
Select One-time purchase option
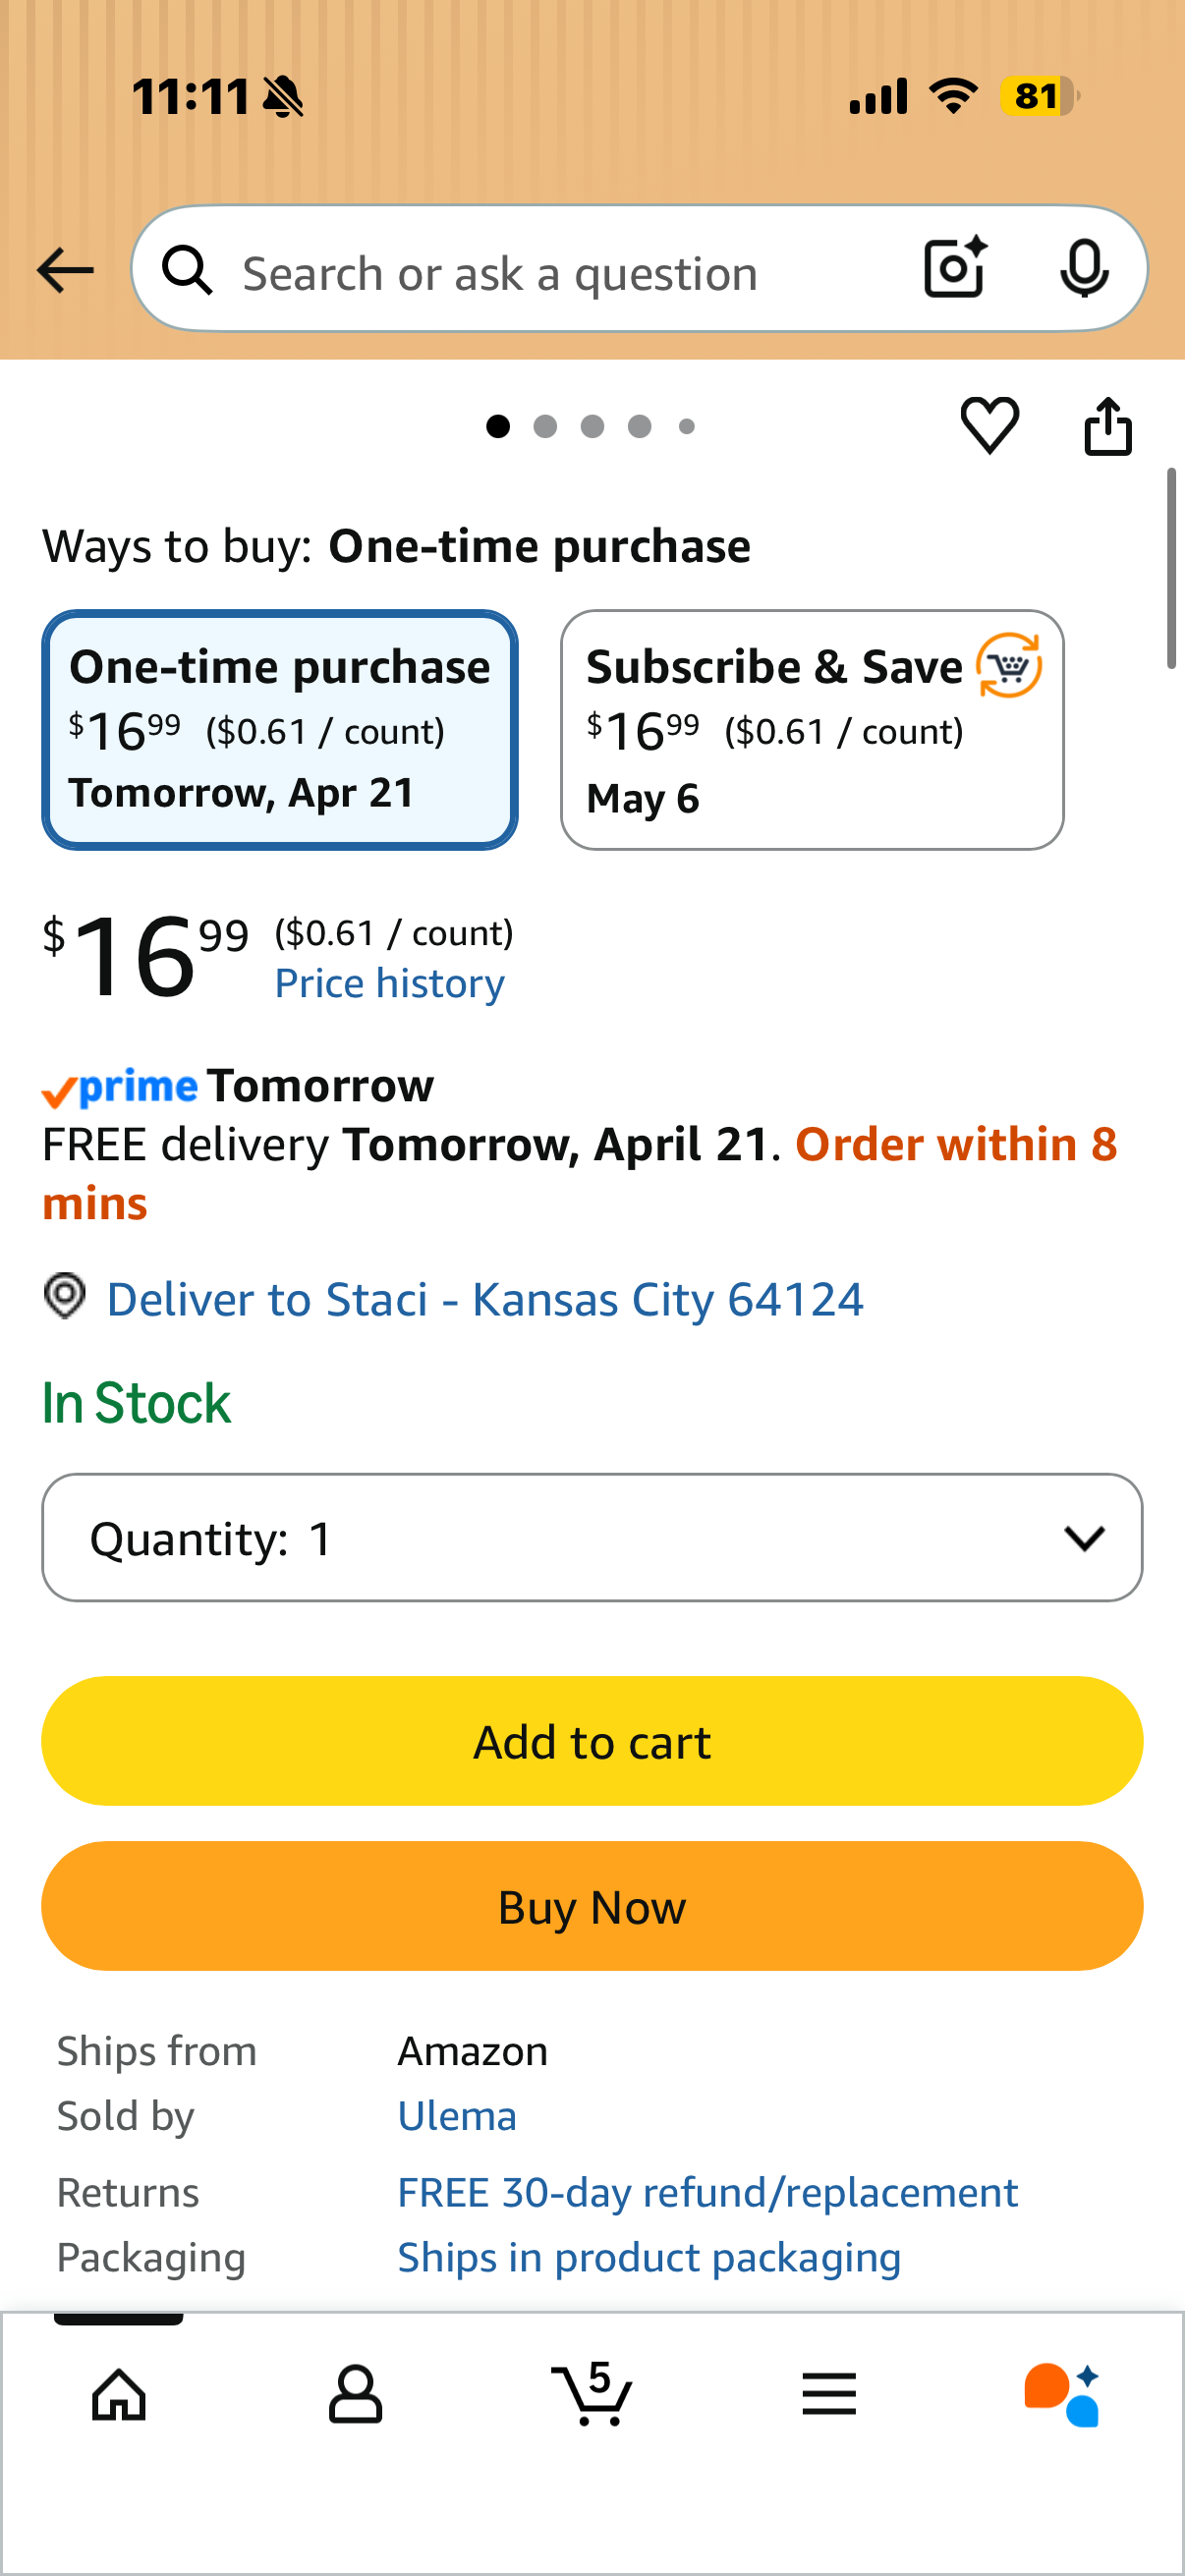[280, 730]
